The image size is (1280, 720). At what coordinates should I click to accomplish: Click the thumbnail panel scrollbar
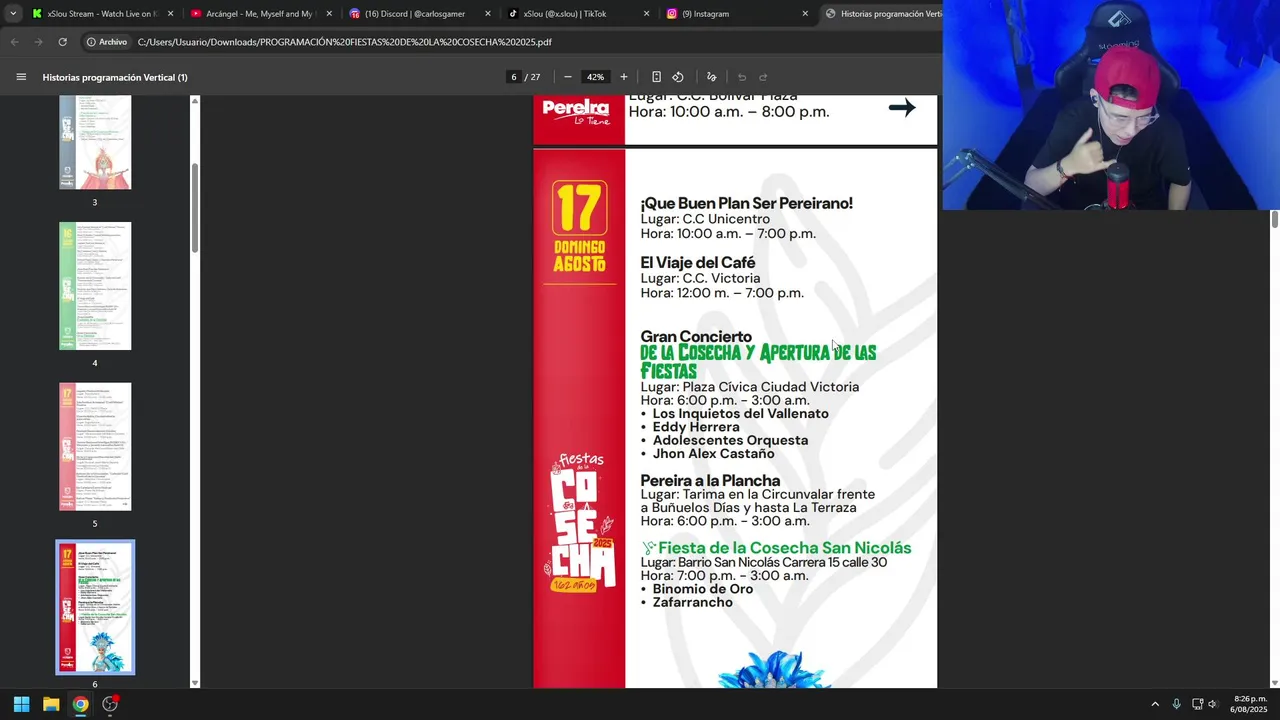[x=195, y=207]
